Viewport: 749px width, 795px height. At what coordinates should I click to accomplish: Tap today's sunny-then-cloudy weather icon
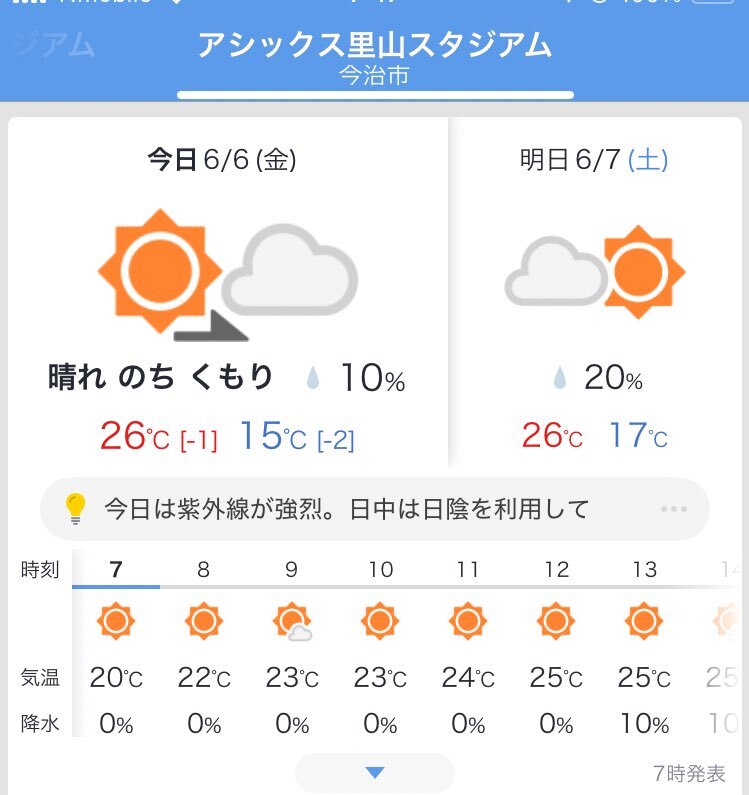coord(228,274)
